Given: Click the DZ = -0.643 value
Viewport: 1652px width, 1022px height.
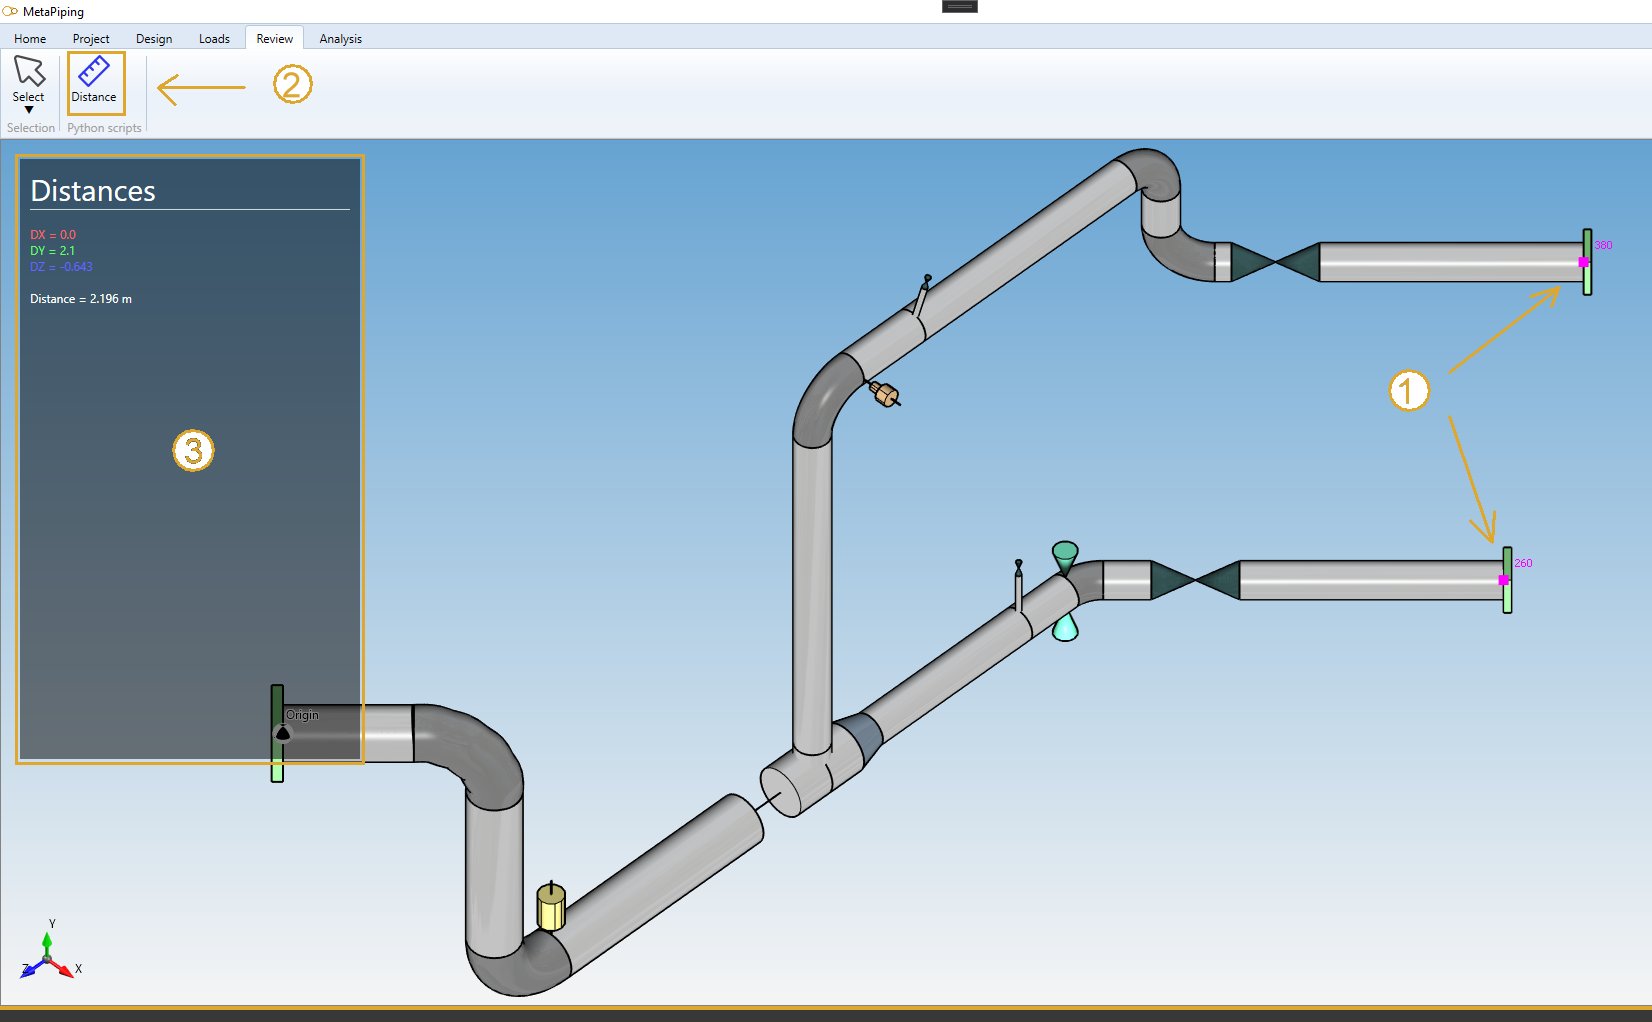Looking at the screenshot, I should pos(61,267).
